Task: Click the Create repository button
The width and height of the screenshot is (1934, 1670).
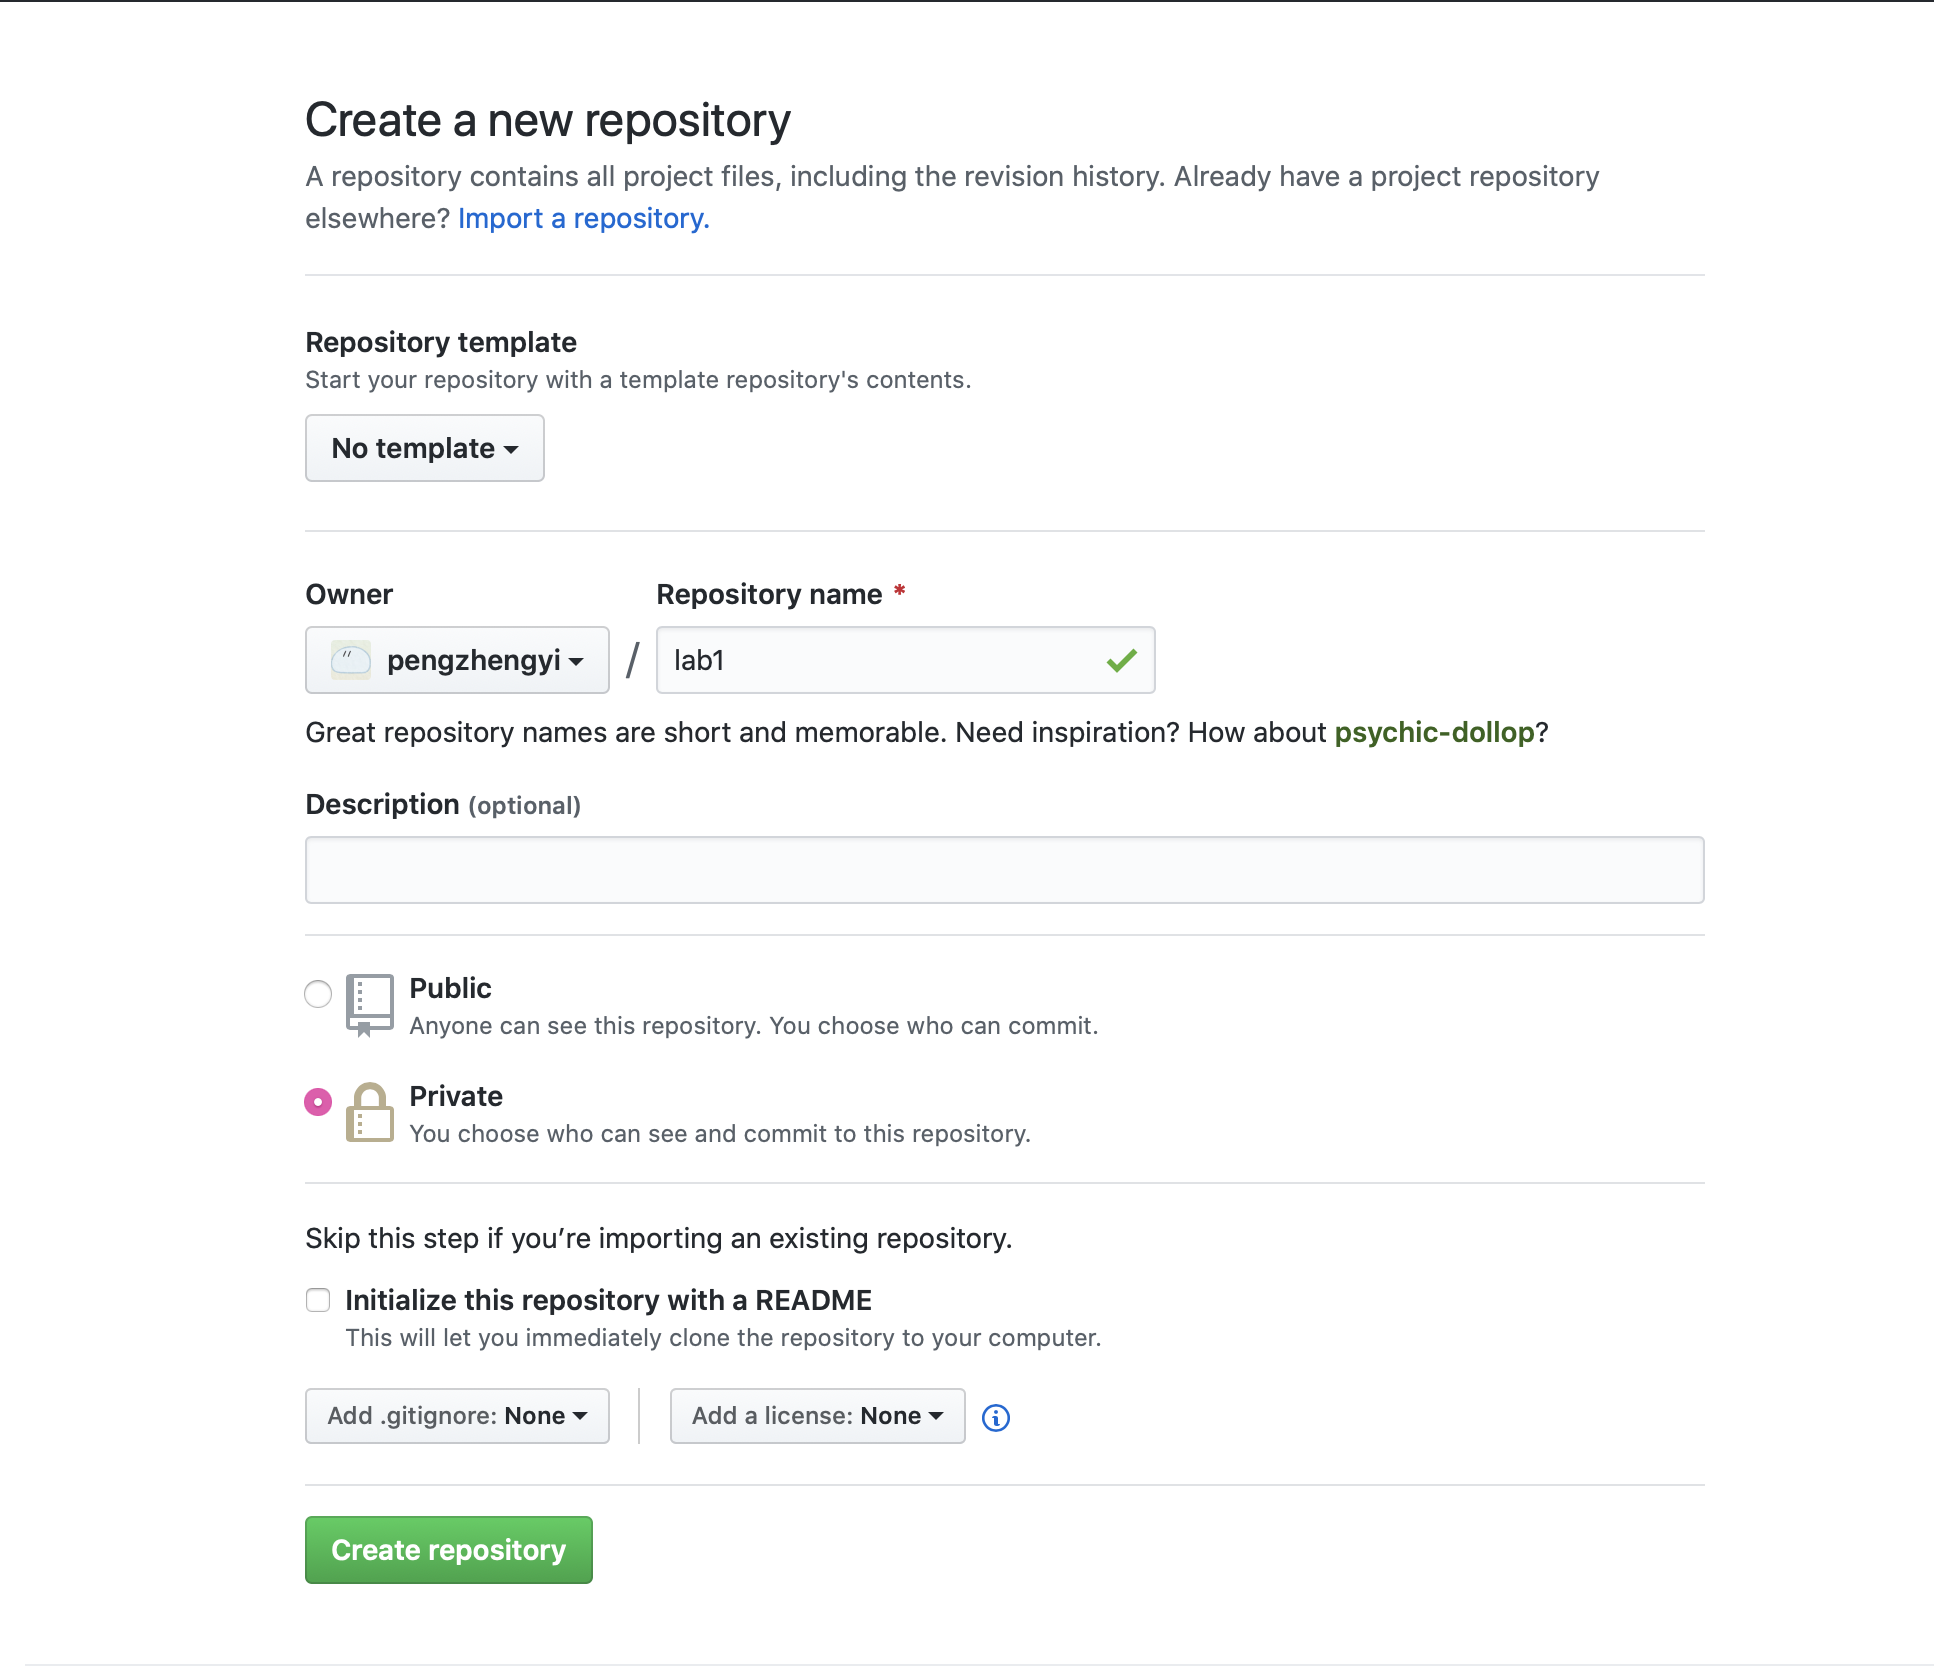Action: 448,1550
